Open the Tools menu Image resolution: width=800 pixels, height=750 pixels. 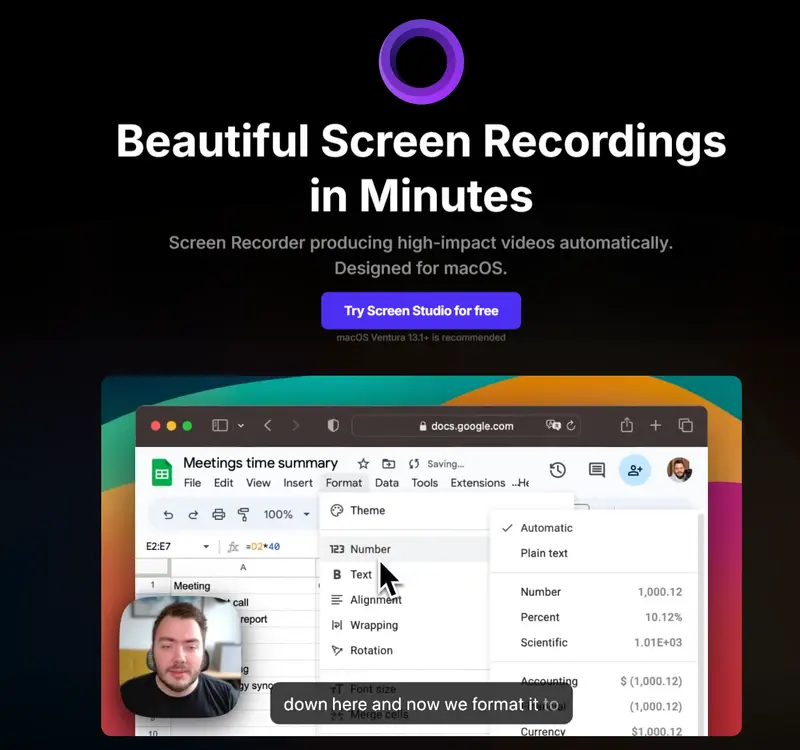(x=424, y=482)
